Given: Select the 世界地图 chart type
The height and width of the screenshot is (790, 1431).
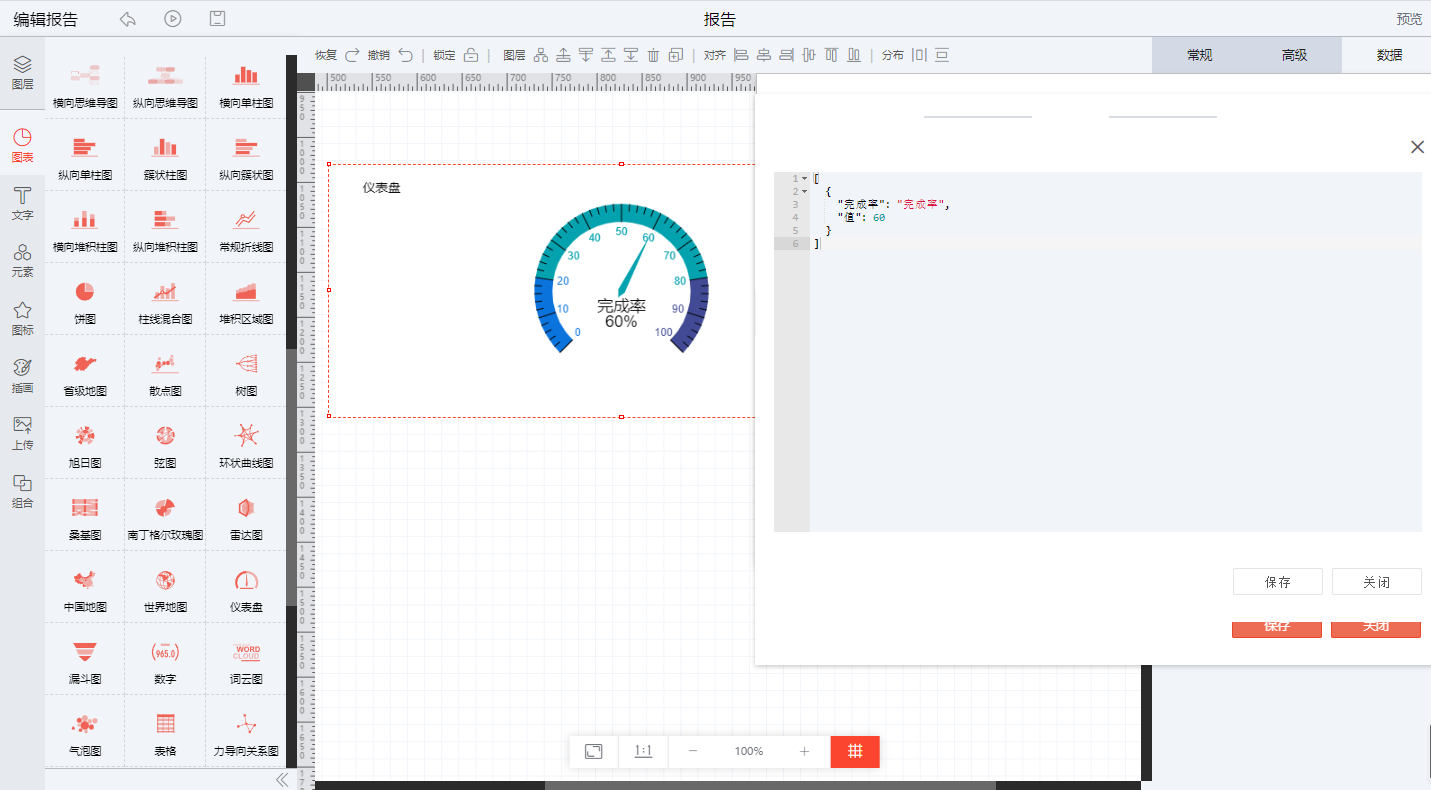Looking at the screenshot, I should tap(165, 588).
